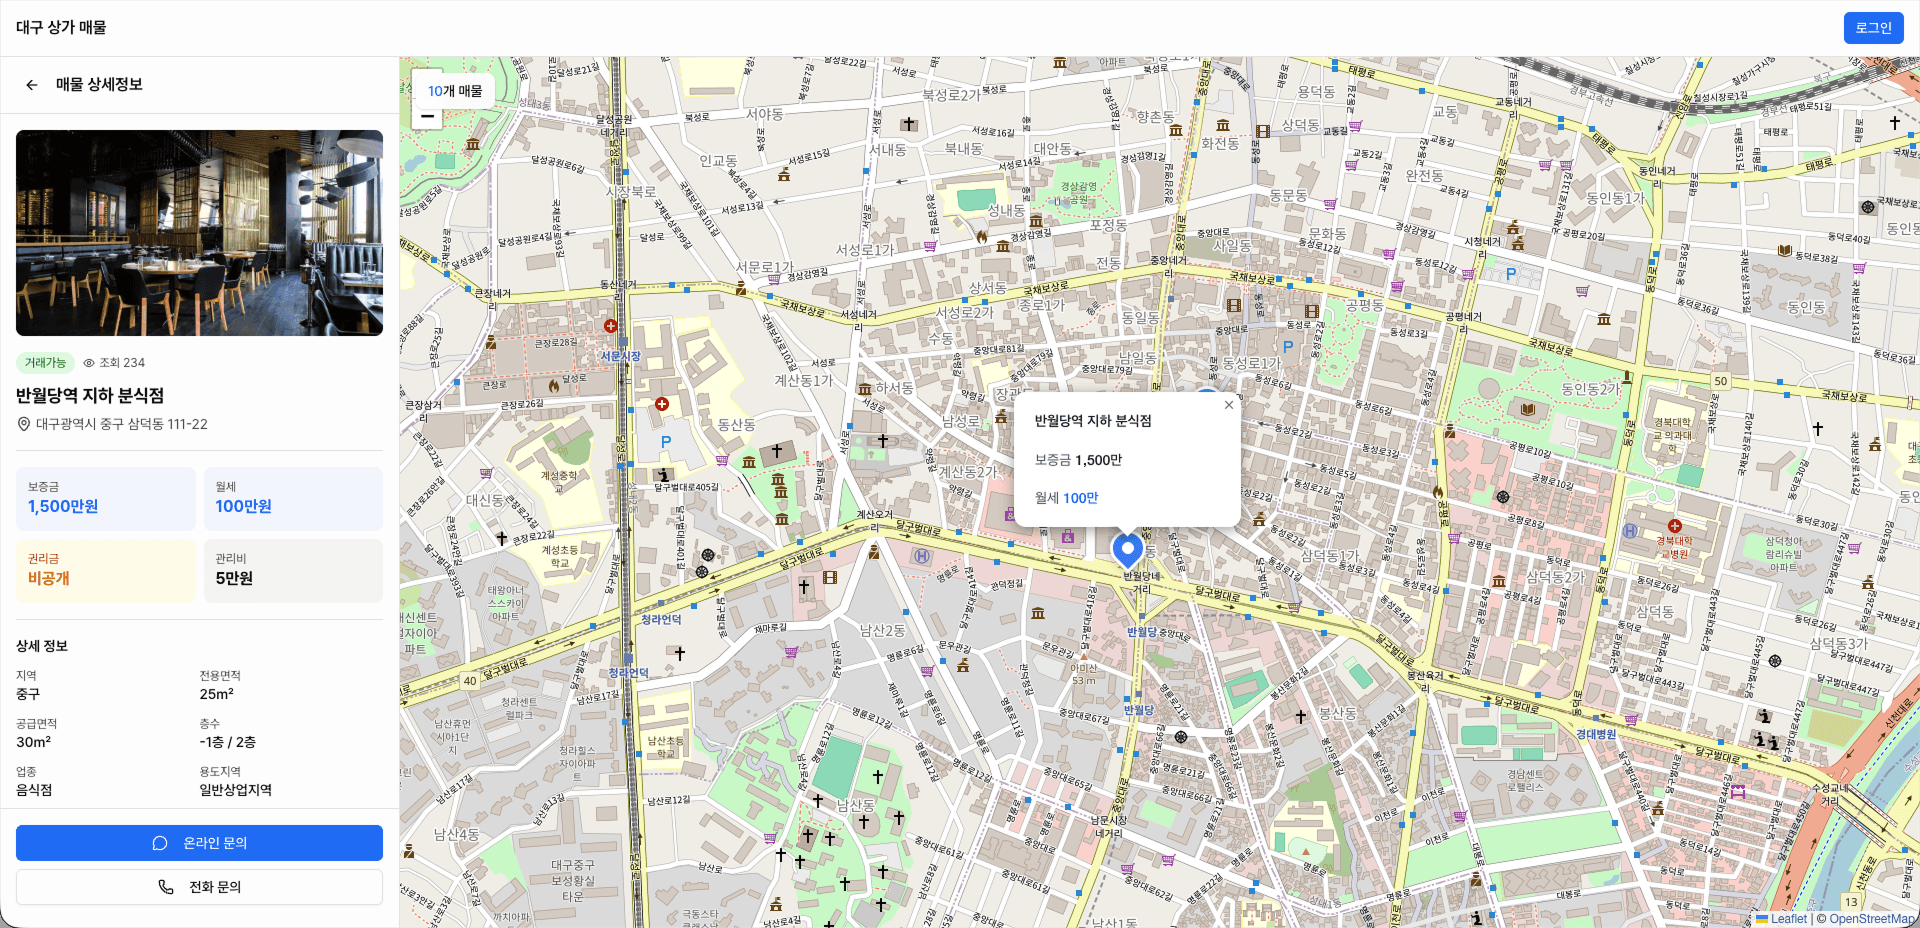Click 월세 100만 text in map popup
Image resolution: width=1920 pixels, height=928 pixels.
tap(1066, 498)
